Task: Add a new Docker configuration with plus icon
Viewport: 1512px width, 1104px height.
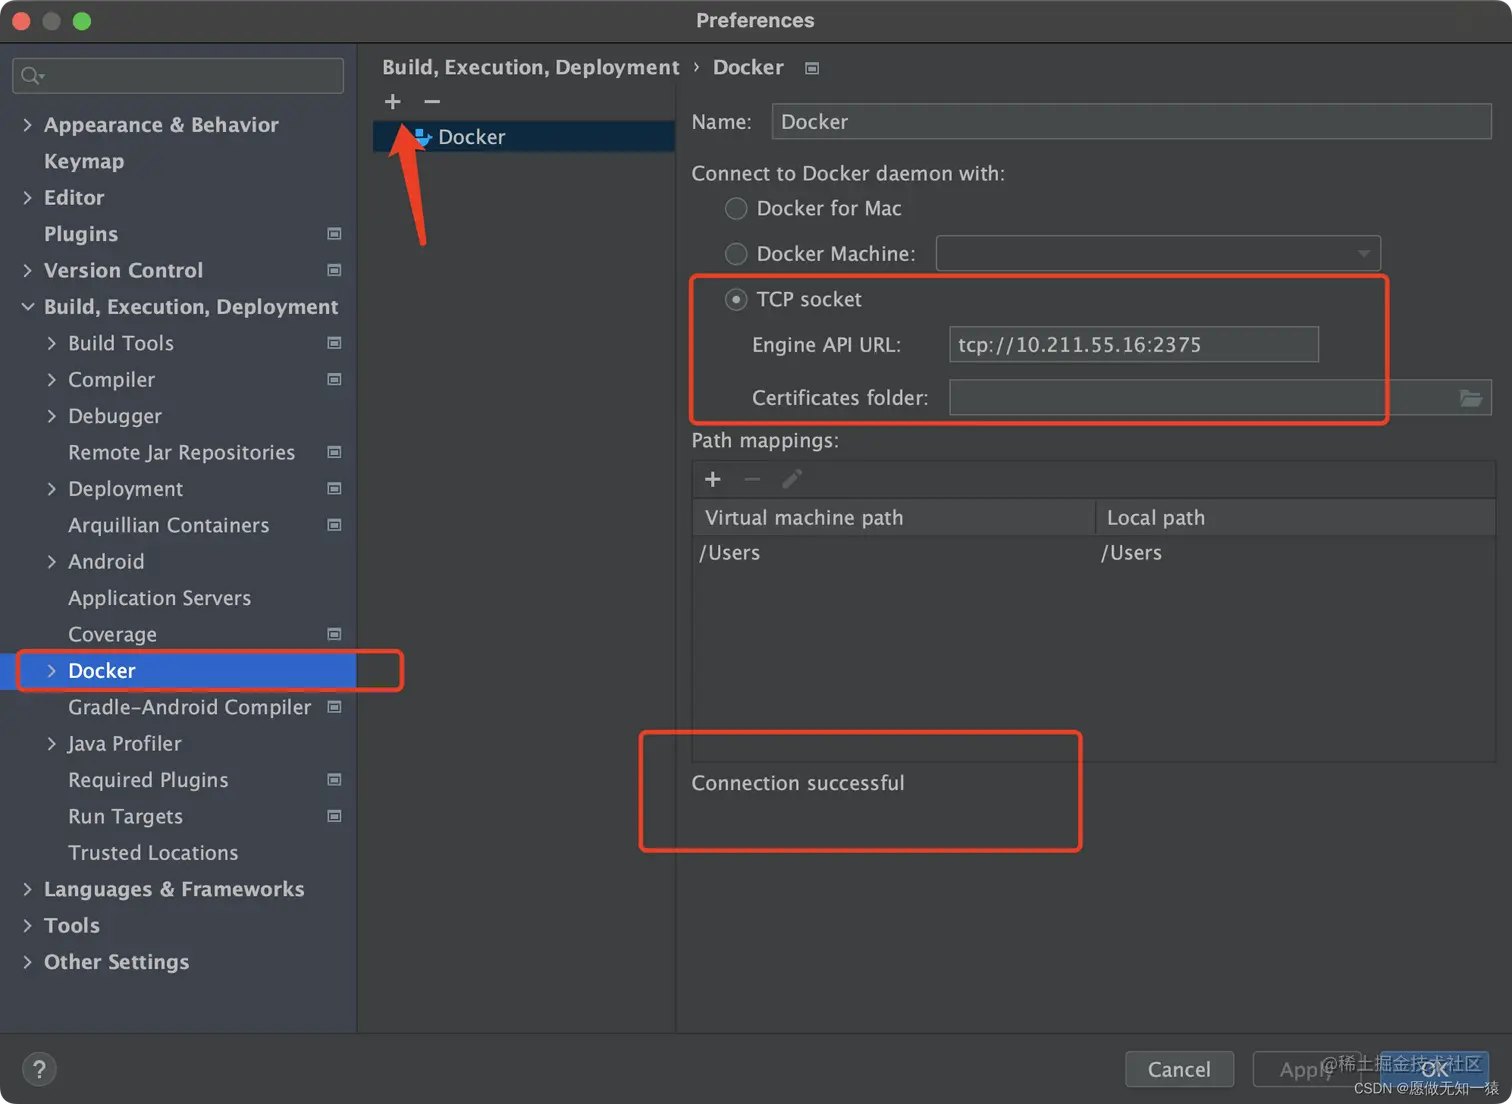Action: (393, 102)
